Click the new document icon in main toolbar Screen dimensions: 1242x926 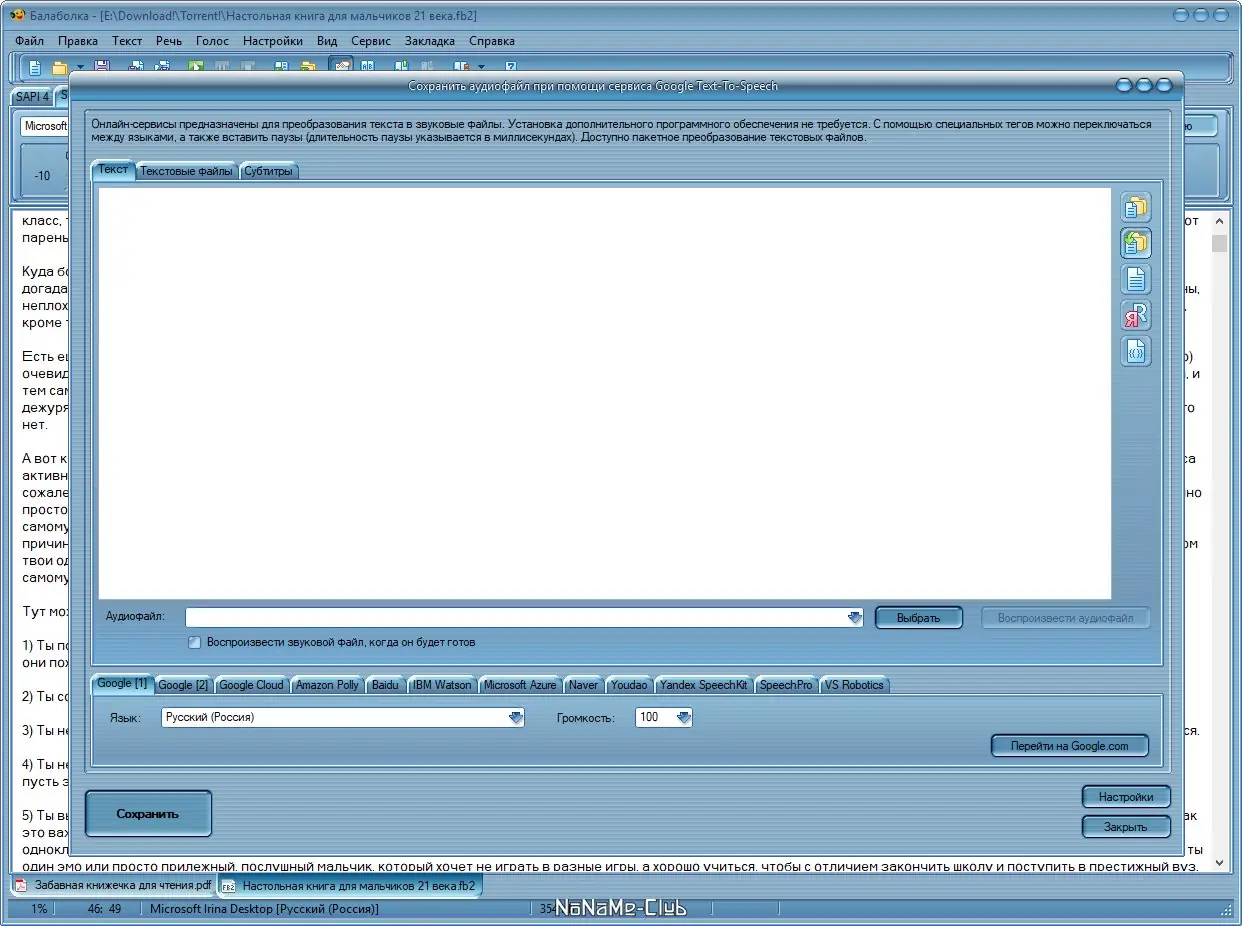35,67
